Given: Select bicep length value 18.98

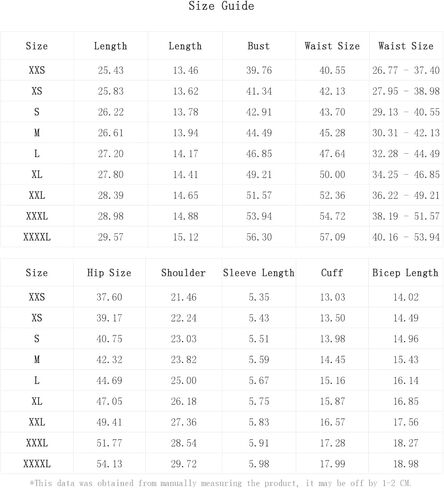Looking at the screenshot, I should tap(406, 464).
